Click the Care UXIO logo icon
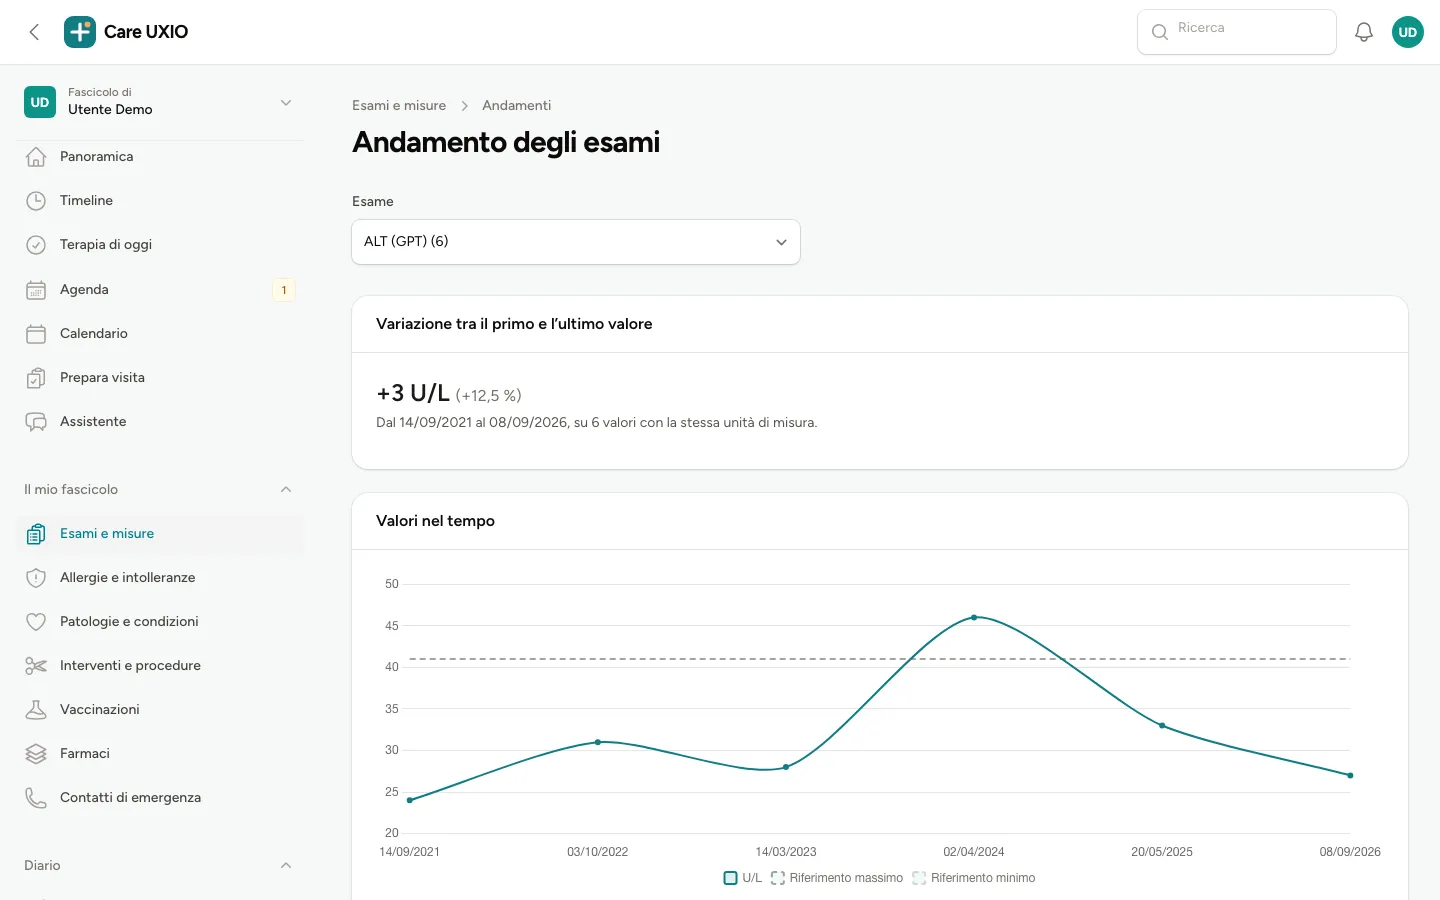Viewport: 1440px width, 900px height. [x=80, y=32]
